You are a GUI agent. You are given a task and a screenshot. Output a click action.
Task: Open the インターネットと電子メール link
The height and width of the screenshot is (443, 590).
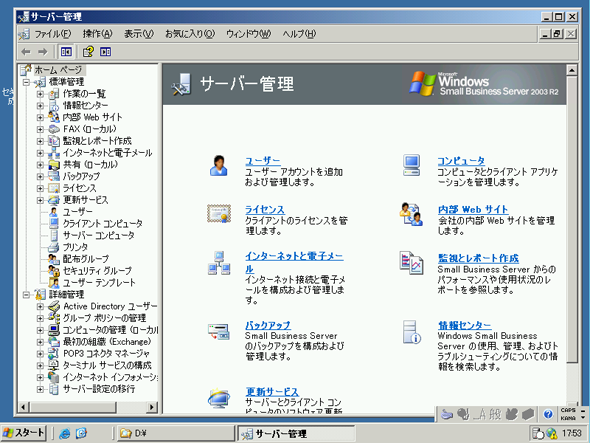click(x=294, y=262)
